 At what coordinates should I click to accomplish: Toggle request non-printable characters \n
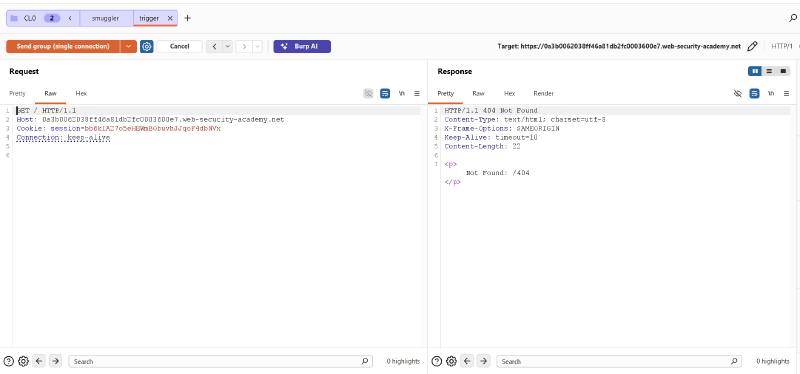click(x=402, y=93)
